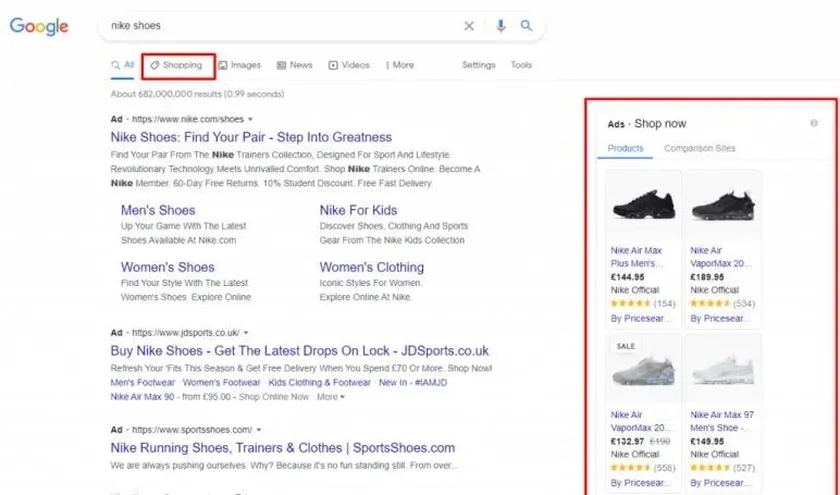Click the £149.95 price text

click(x=707, y=442)
